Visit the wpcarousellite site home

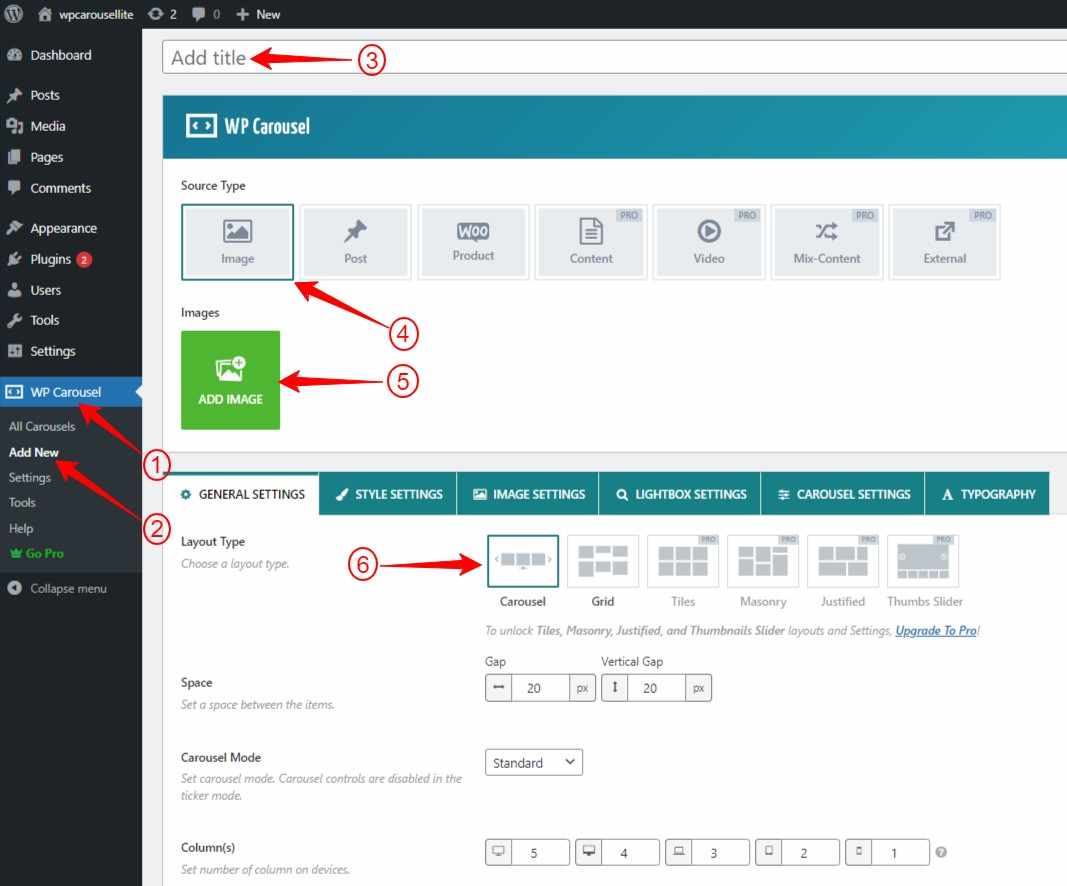[86, 14]
